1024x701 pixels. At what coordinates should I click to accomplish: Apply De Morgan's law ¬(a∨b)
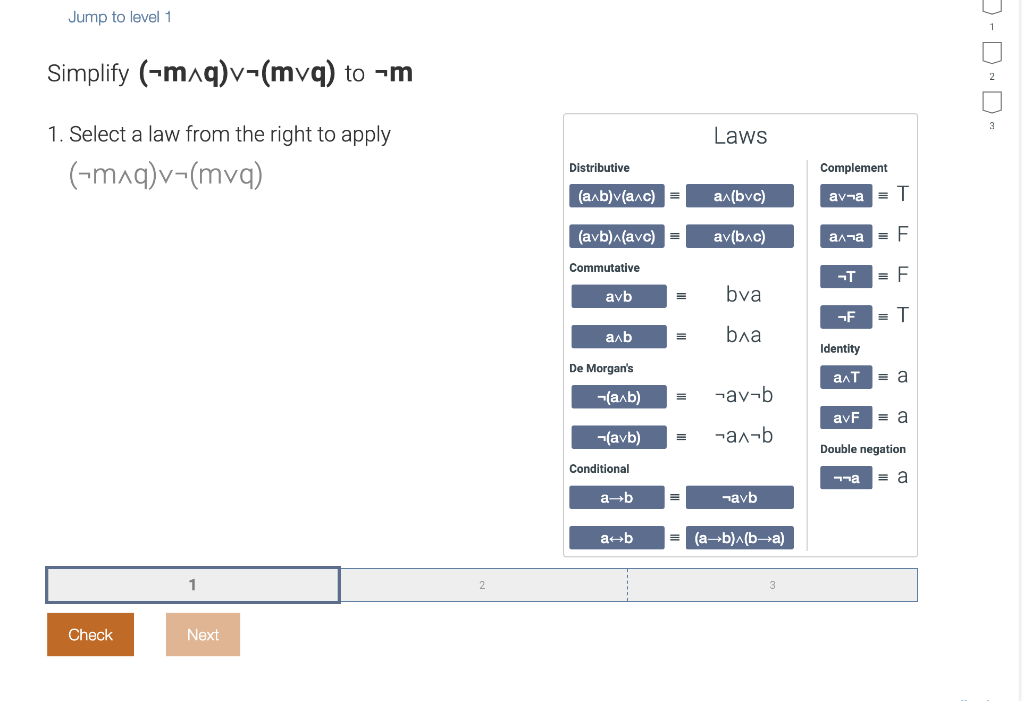coord(618,436)
